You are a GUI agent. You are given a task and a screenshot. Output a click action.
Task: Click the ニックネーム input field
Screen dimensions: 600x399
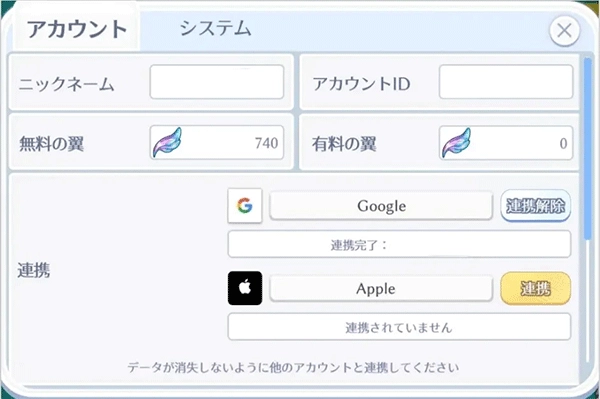pos(217,82)
